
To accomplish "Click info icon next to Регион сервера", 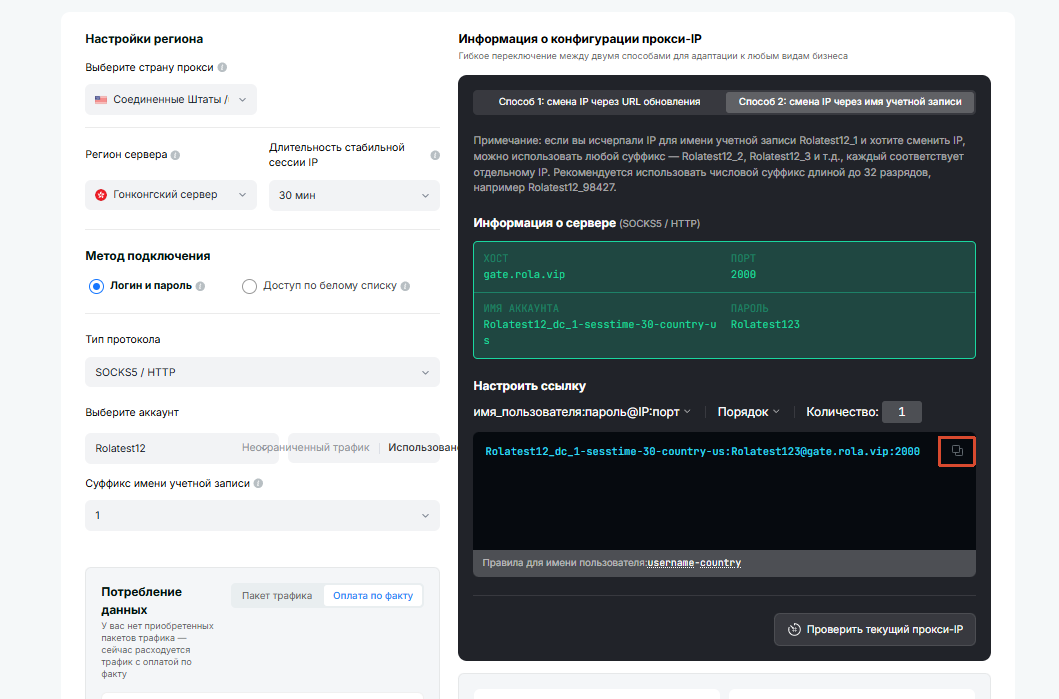I will 176,155.
